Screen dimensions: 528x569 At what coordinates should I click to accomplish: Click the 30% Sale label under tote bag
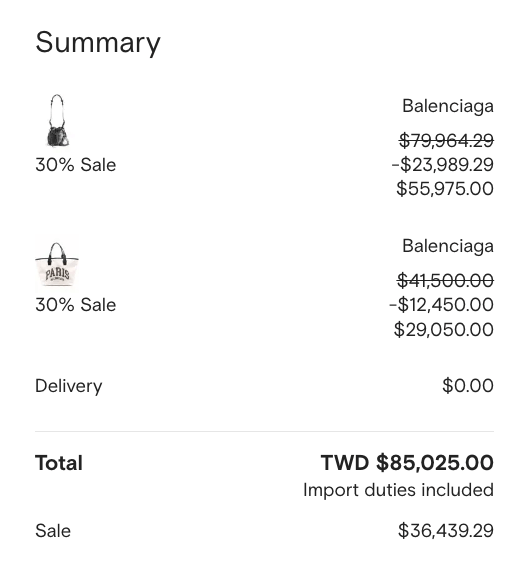[76, 305]
